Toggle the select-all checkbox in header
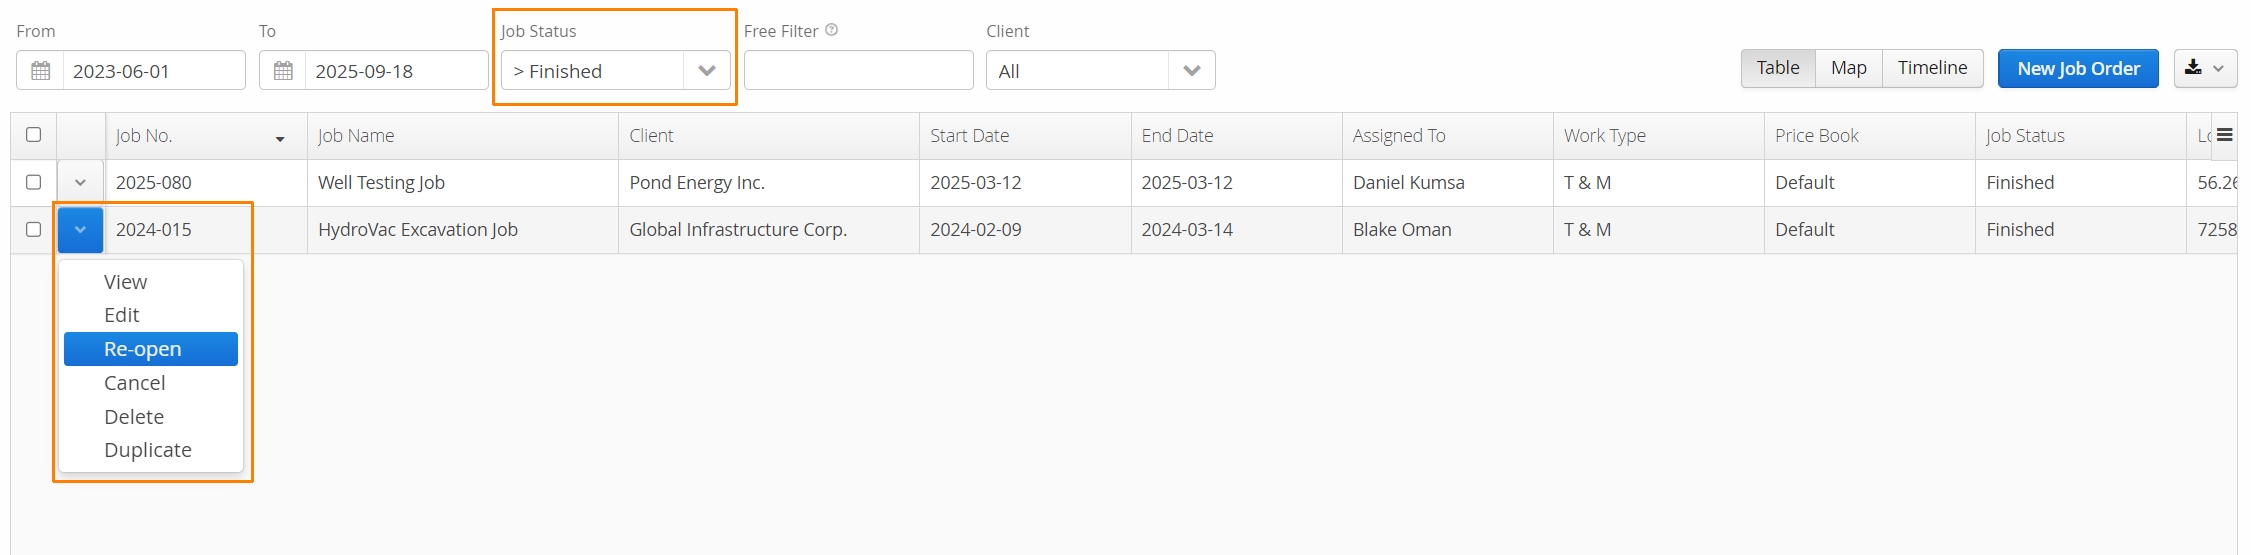2251x555 pixels. [x=33, y=135]
